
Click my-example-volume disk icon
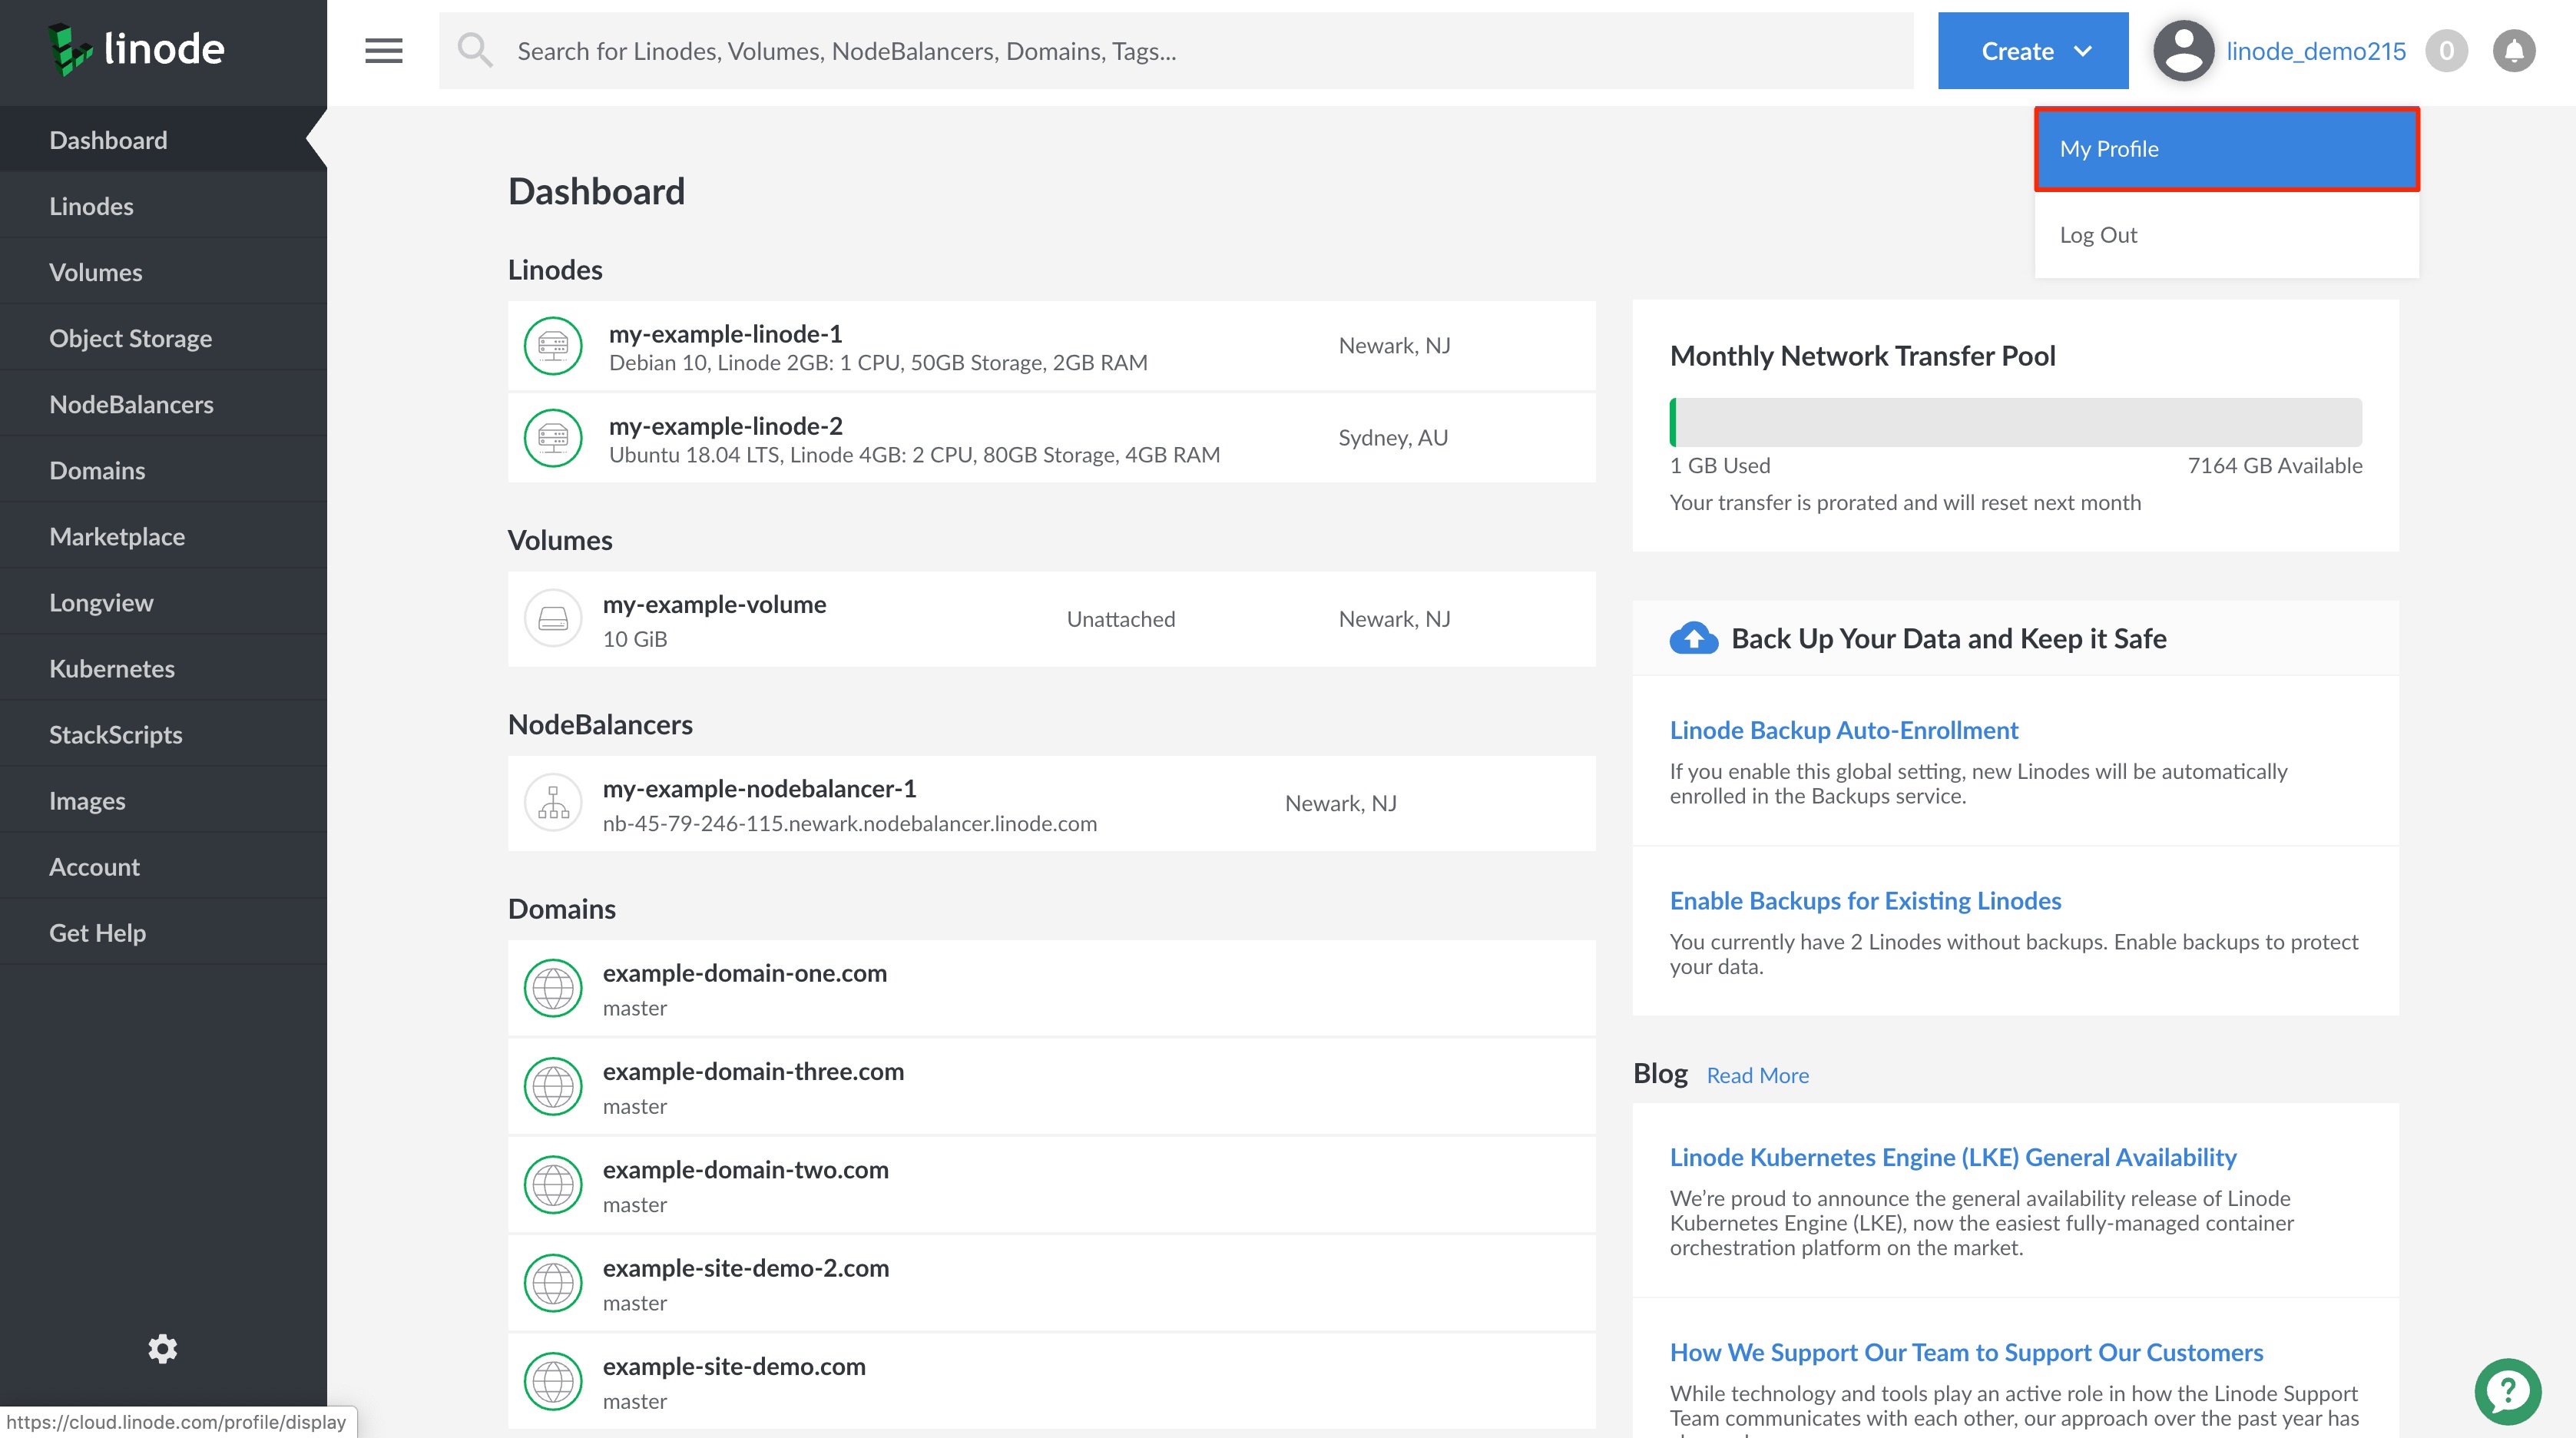pyautogui.click(x=553, y=619)
